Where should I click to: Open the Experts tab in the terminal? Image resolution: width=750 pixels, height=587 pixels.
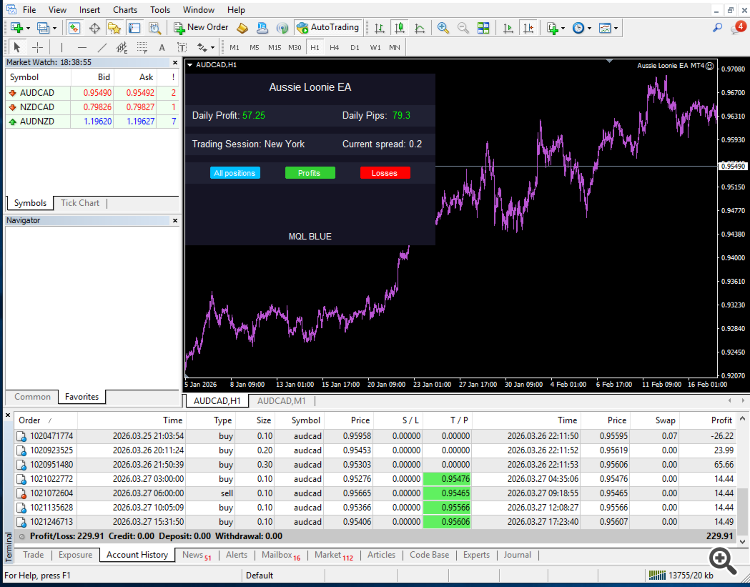pos(476,555)
